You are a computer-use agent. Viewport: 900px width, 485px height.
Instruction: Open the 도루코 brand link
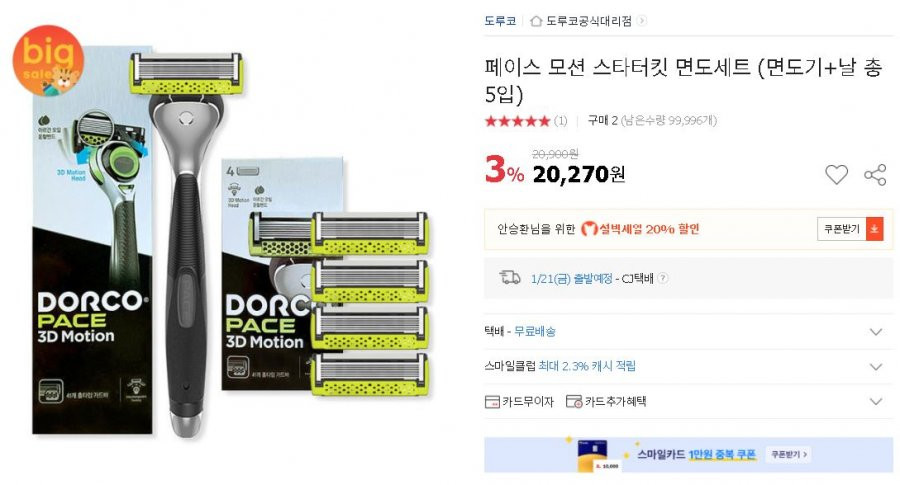(500, 21)
